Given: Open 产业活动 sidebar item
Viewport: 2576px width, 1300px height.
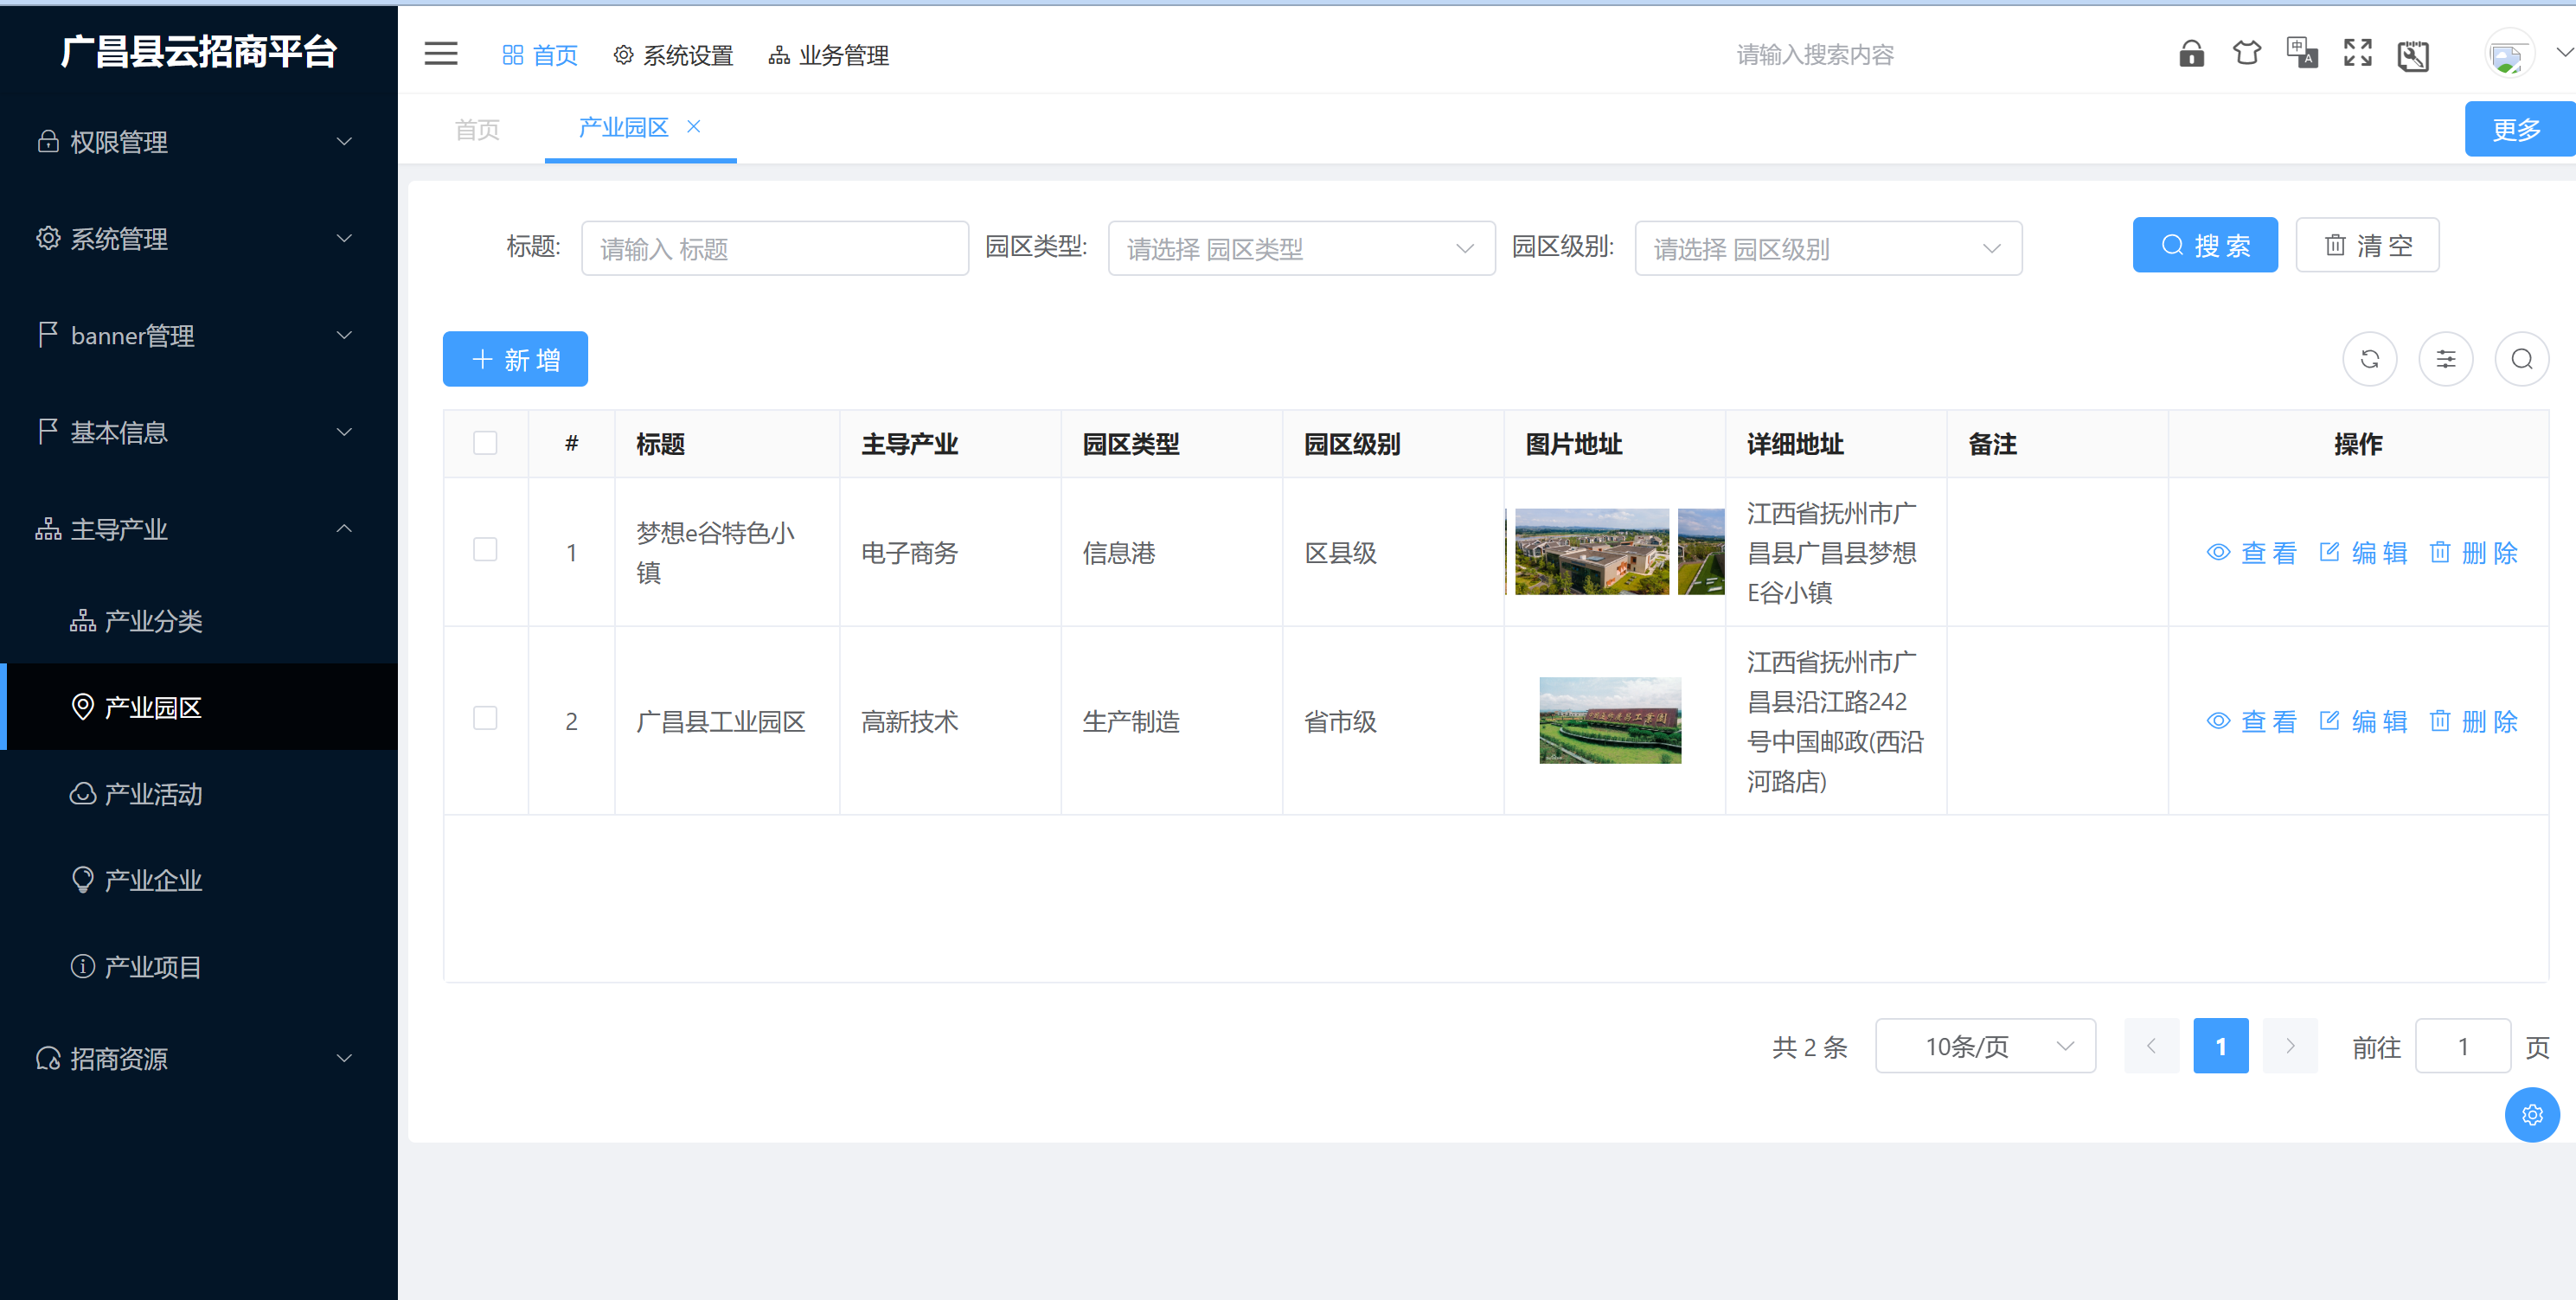Looking at the screenshot, I should (x=199, y=794).
